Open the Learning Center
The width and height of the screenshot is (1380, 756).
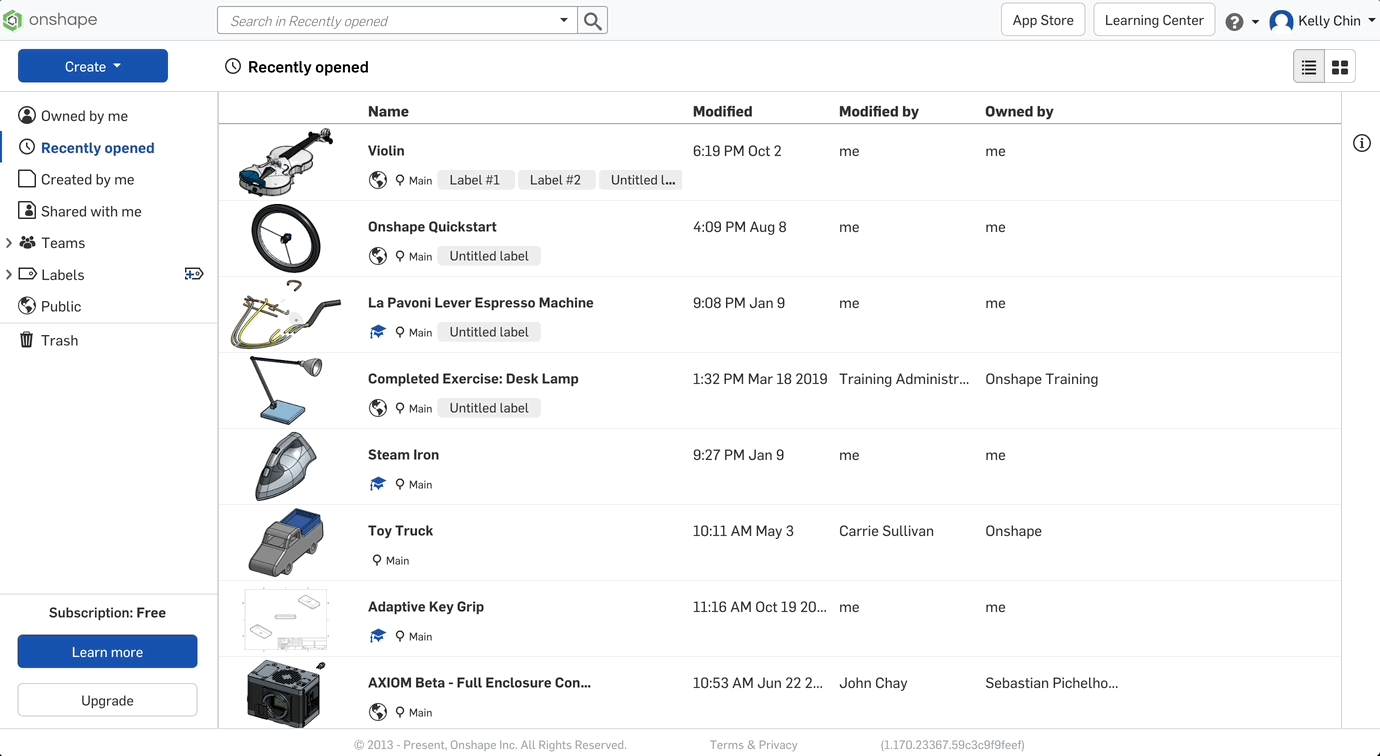[x=1154, y=20]
